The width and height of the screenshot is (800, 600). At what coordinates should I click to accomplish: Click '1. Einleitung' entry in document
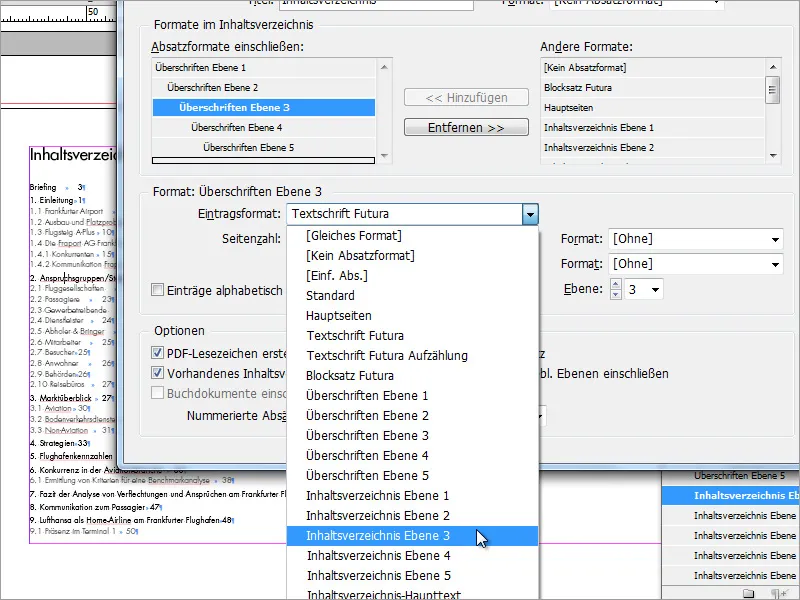coord(52,201)
